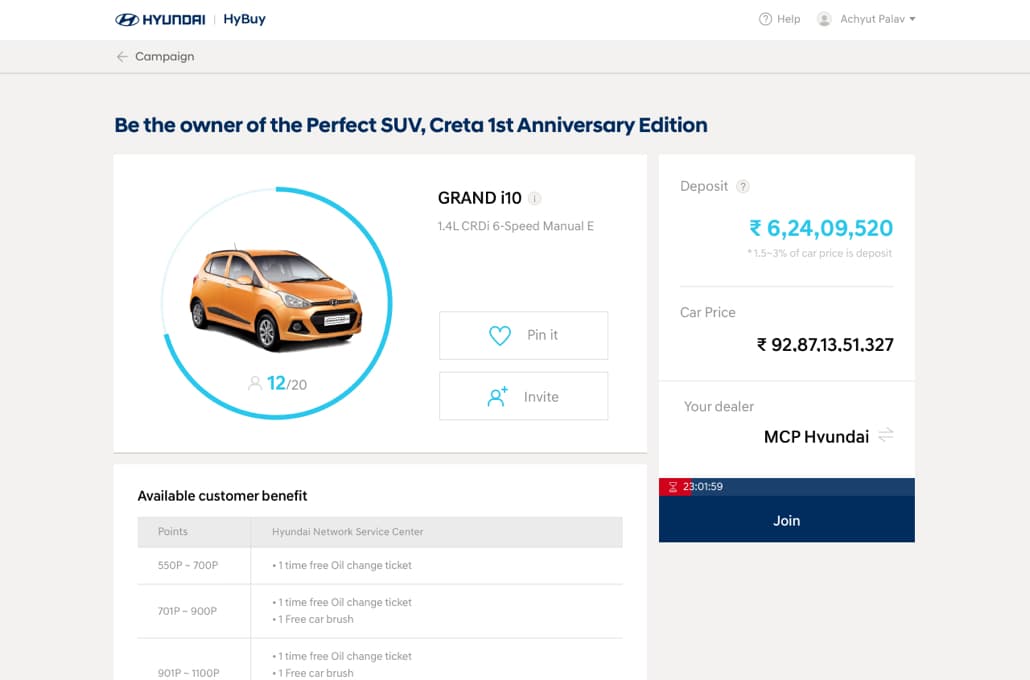Click the swap dealer arrows icon
1030x680 pixels.
885,435
